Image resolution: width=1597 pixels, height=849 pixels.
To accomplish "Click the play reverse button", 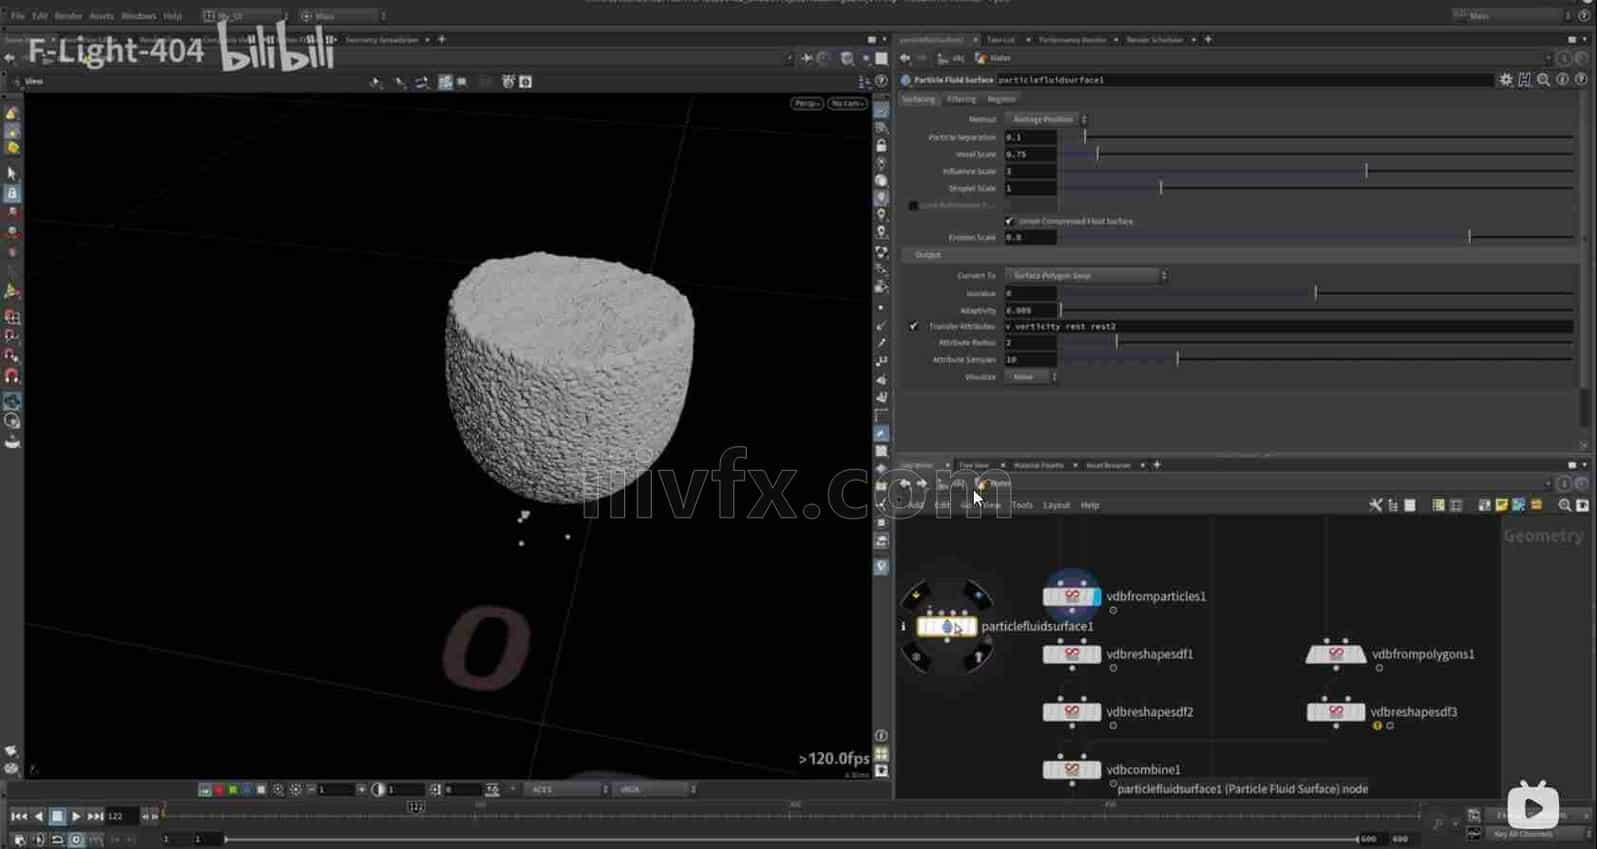I will pyautogui.click(x=38, y=817).
